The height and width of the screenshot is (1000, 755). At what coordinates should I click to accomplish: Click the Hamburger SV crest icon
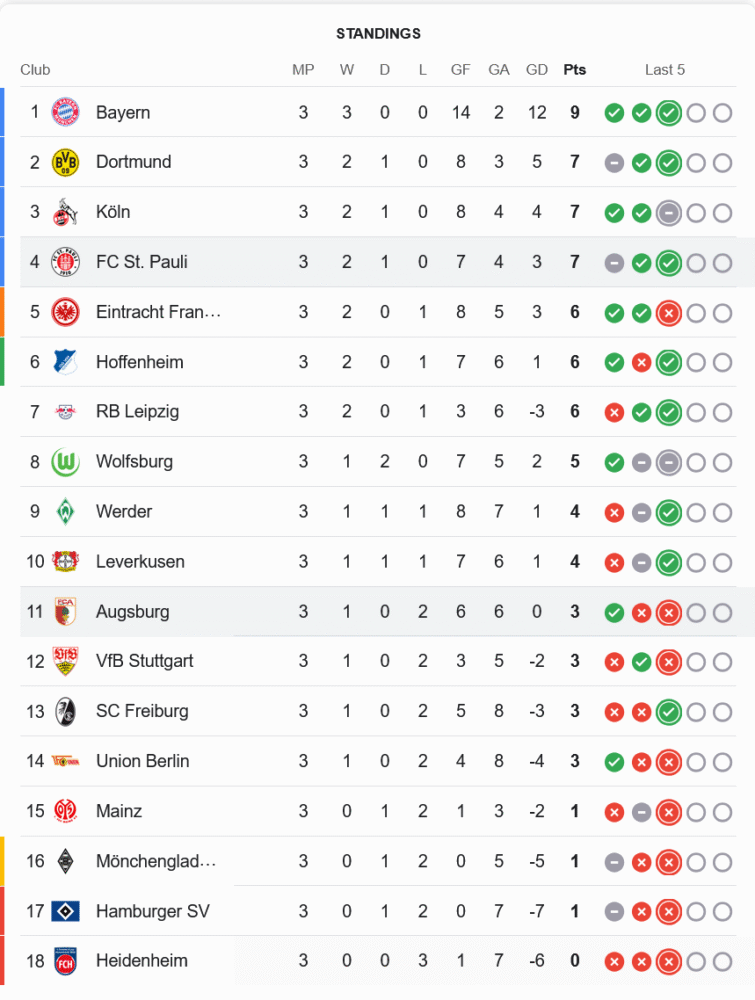[65, 911]
